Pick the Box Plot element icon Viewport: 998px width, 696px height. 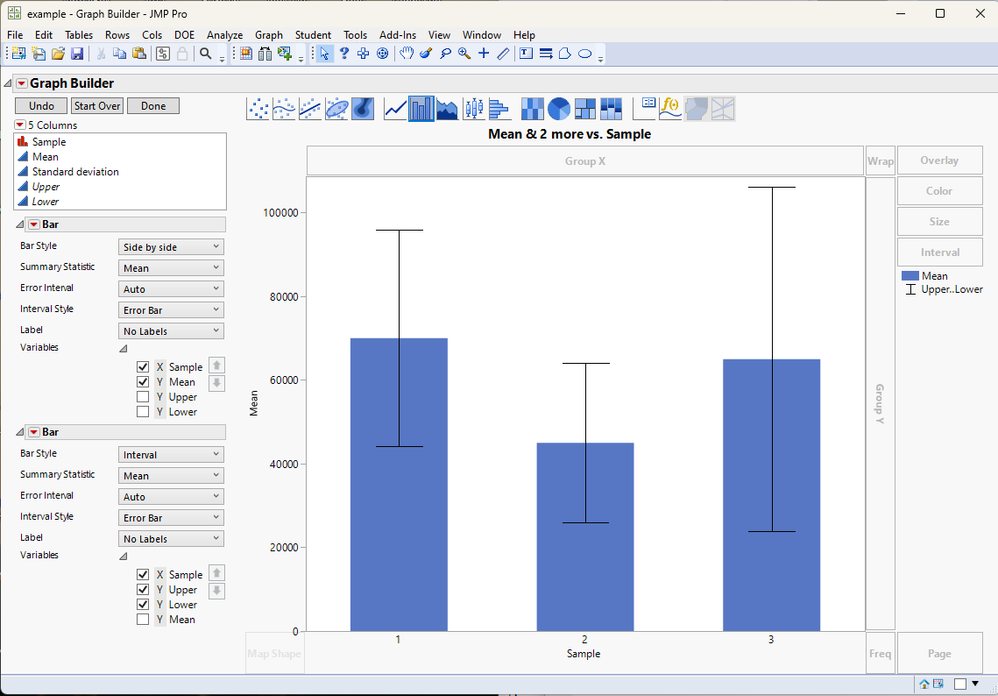474,109
